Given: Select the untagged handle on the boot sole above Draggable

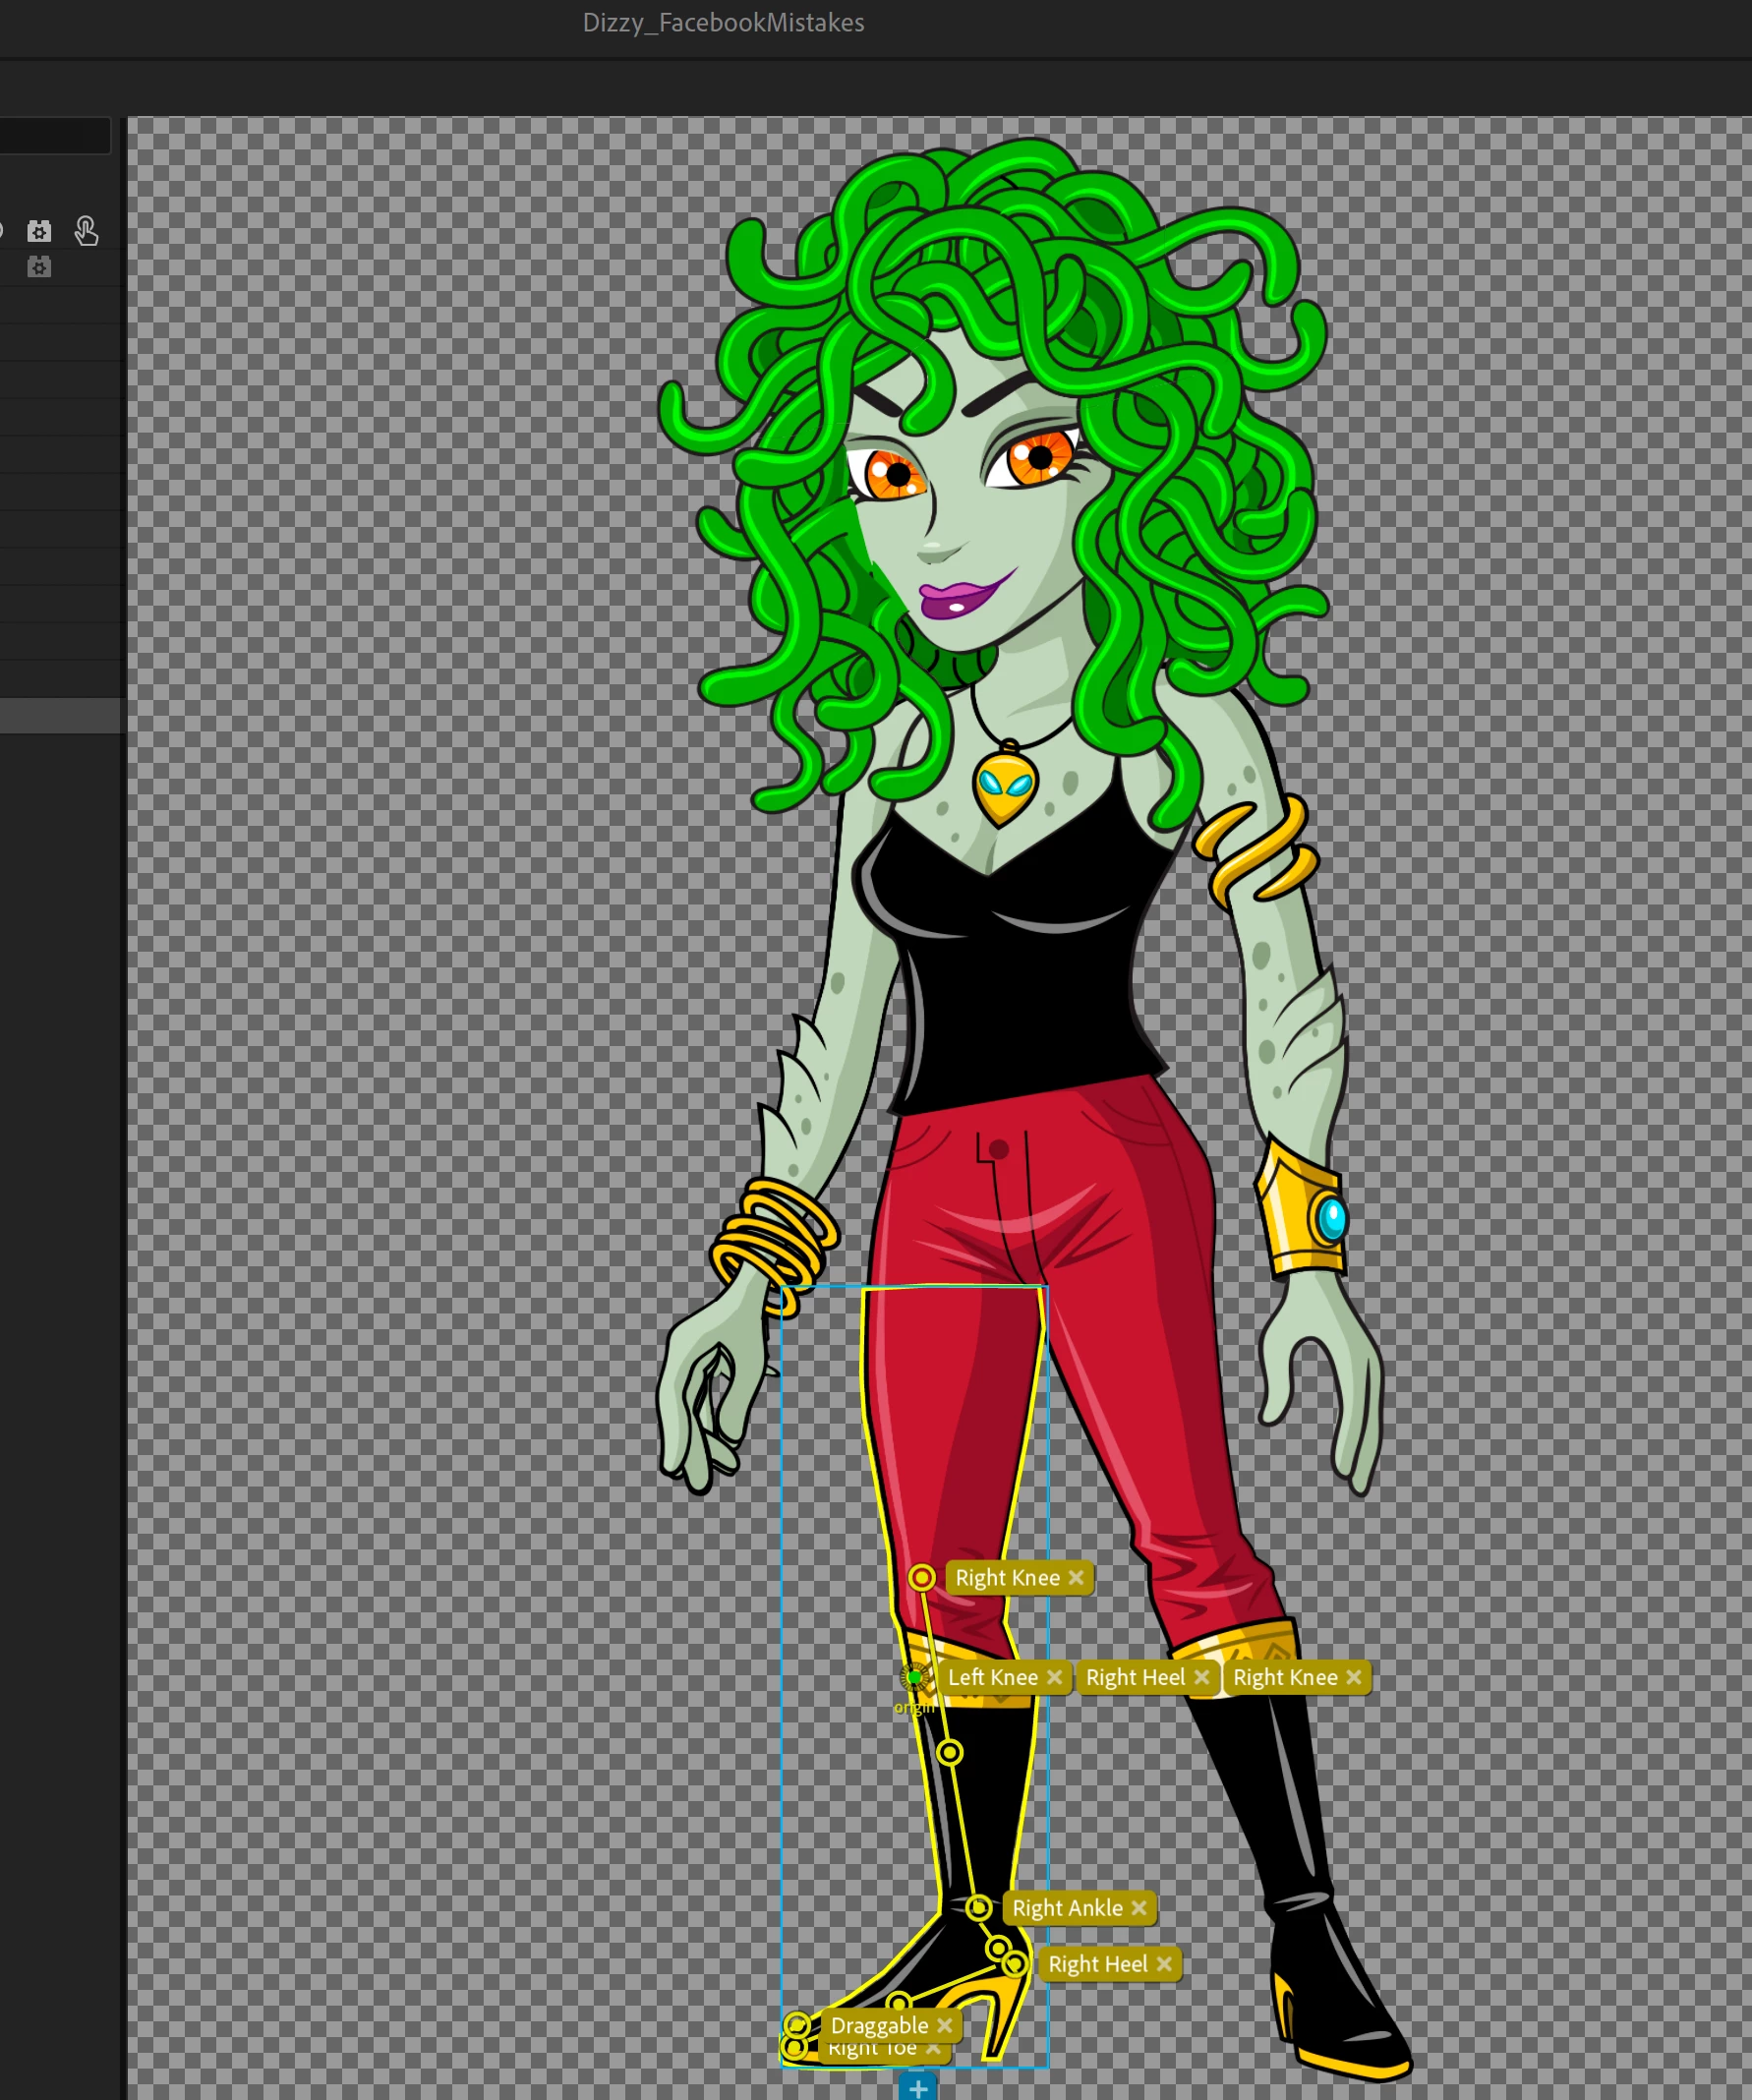Looking at the screenshot, I should click(x=899, y=2002).
